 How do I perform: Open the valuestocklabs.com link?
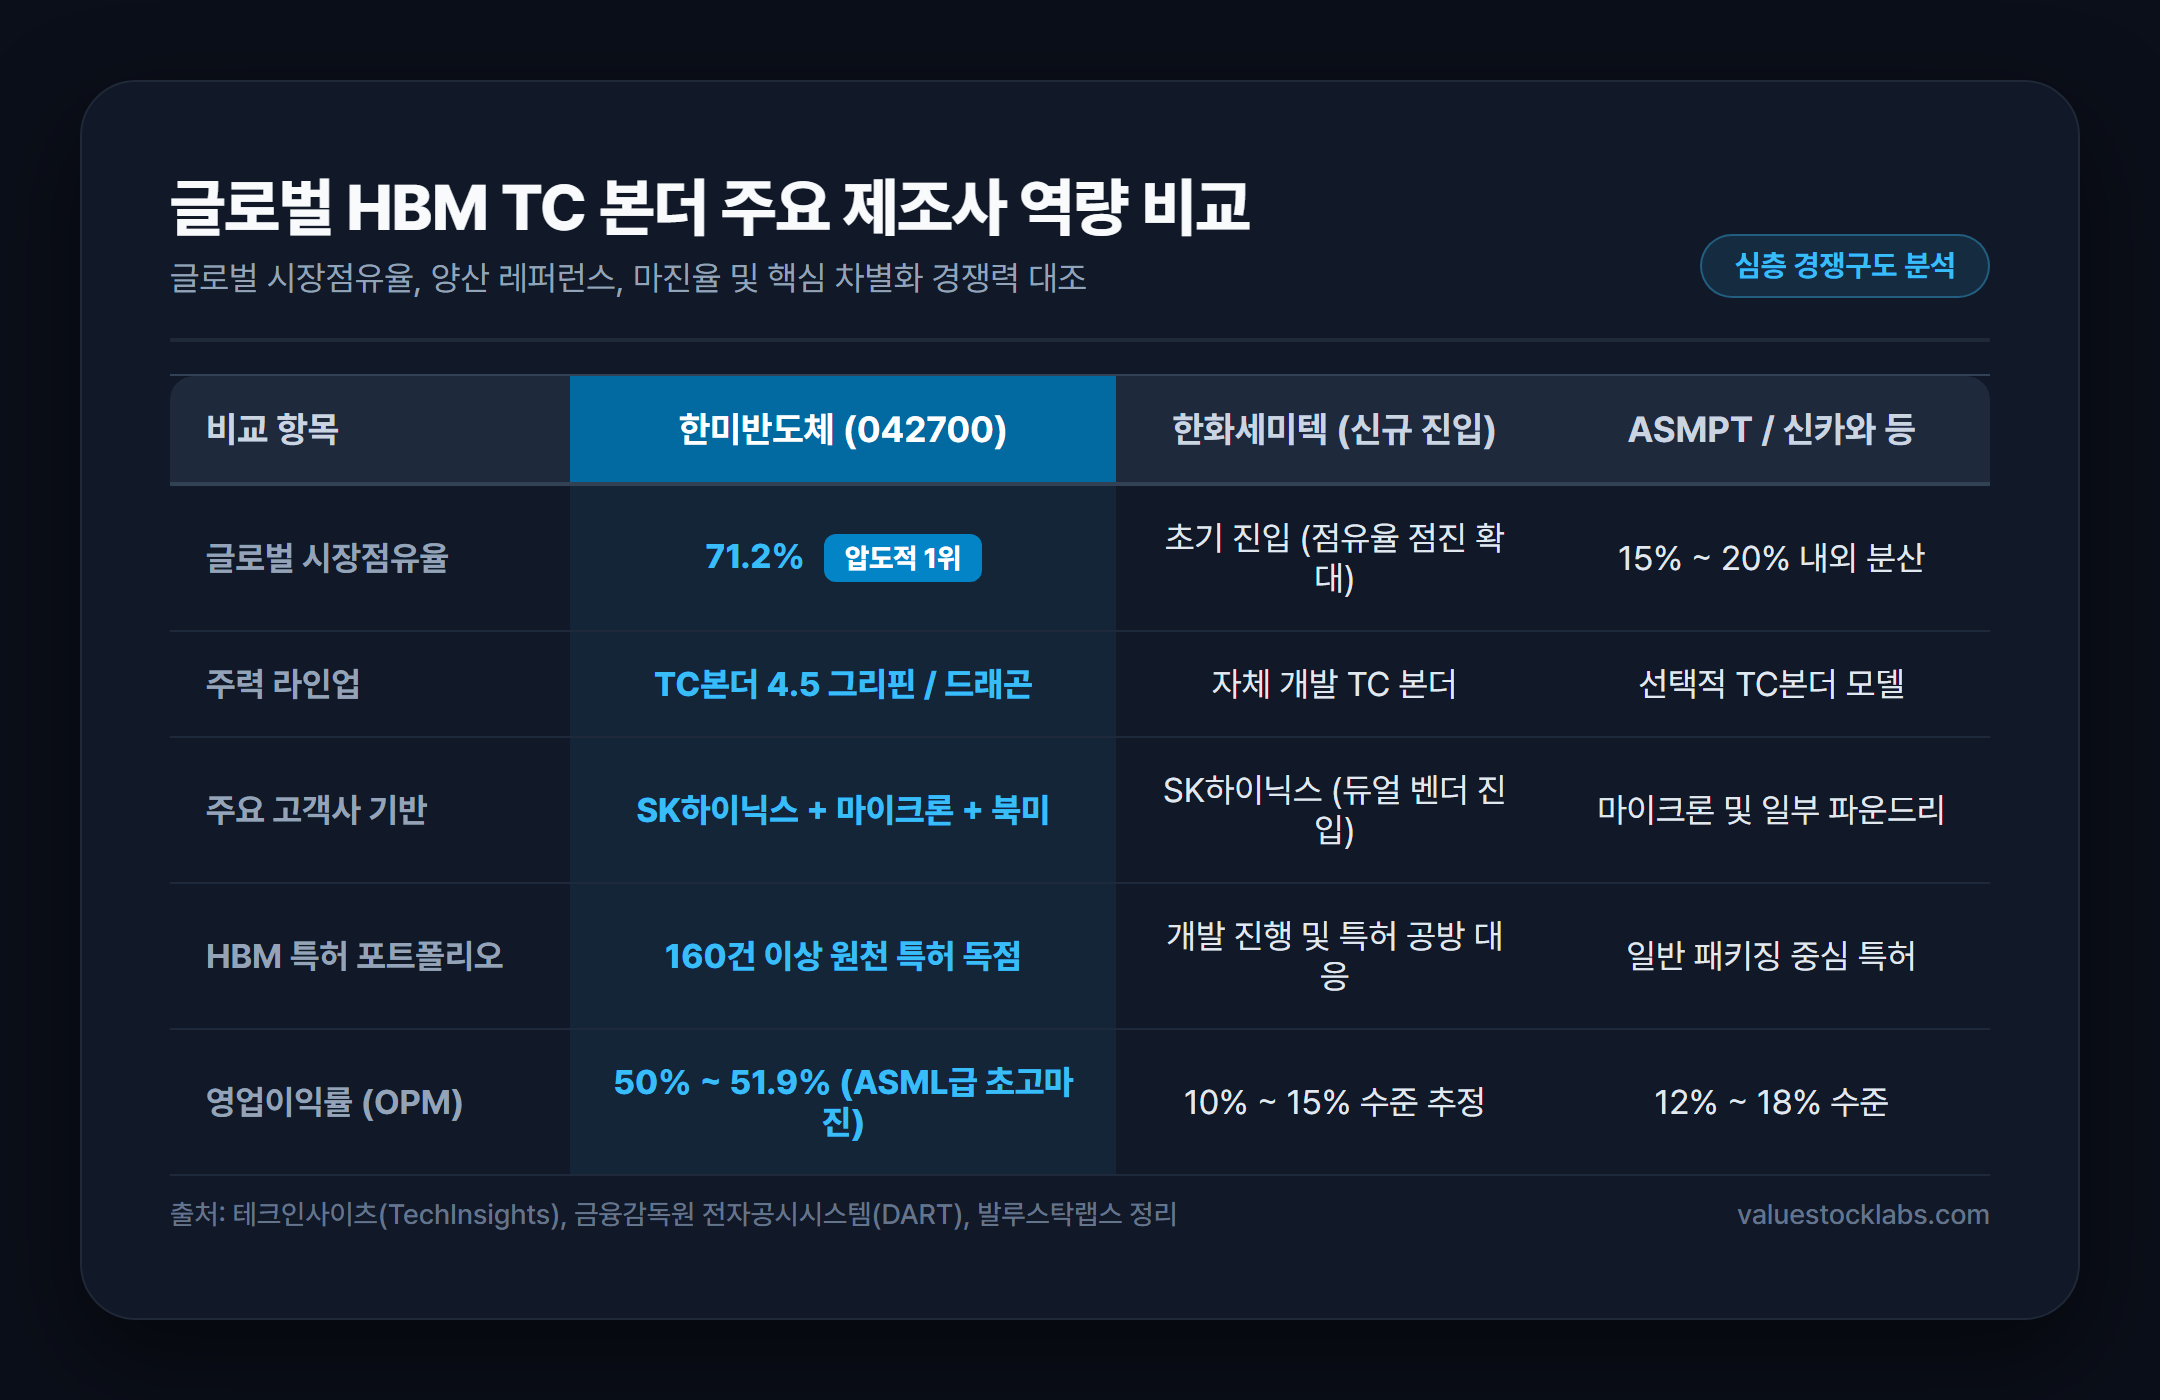(x=1862, y=1214)
